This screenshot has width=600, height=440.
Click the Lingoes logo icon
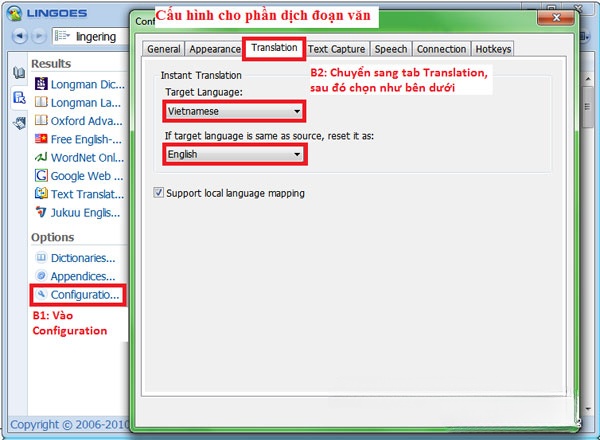(15, 13)
